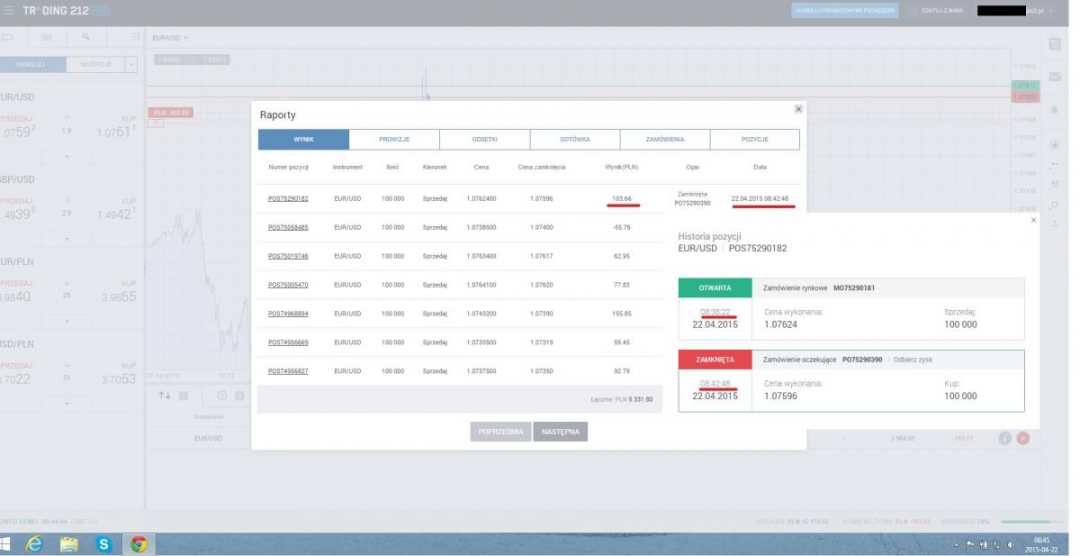Select the Zamówienia tab
1080x556 pixels.
point(664,140)
